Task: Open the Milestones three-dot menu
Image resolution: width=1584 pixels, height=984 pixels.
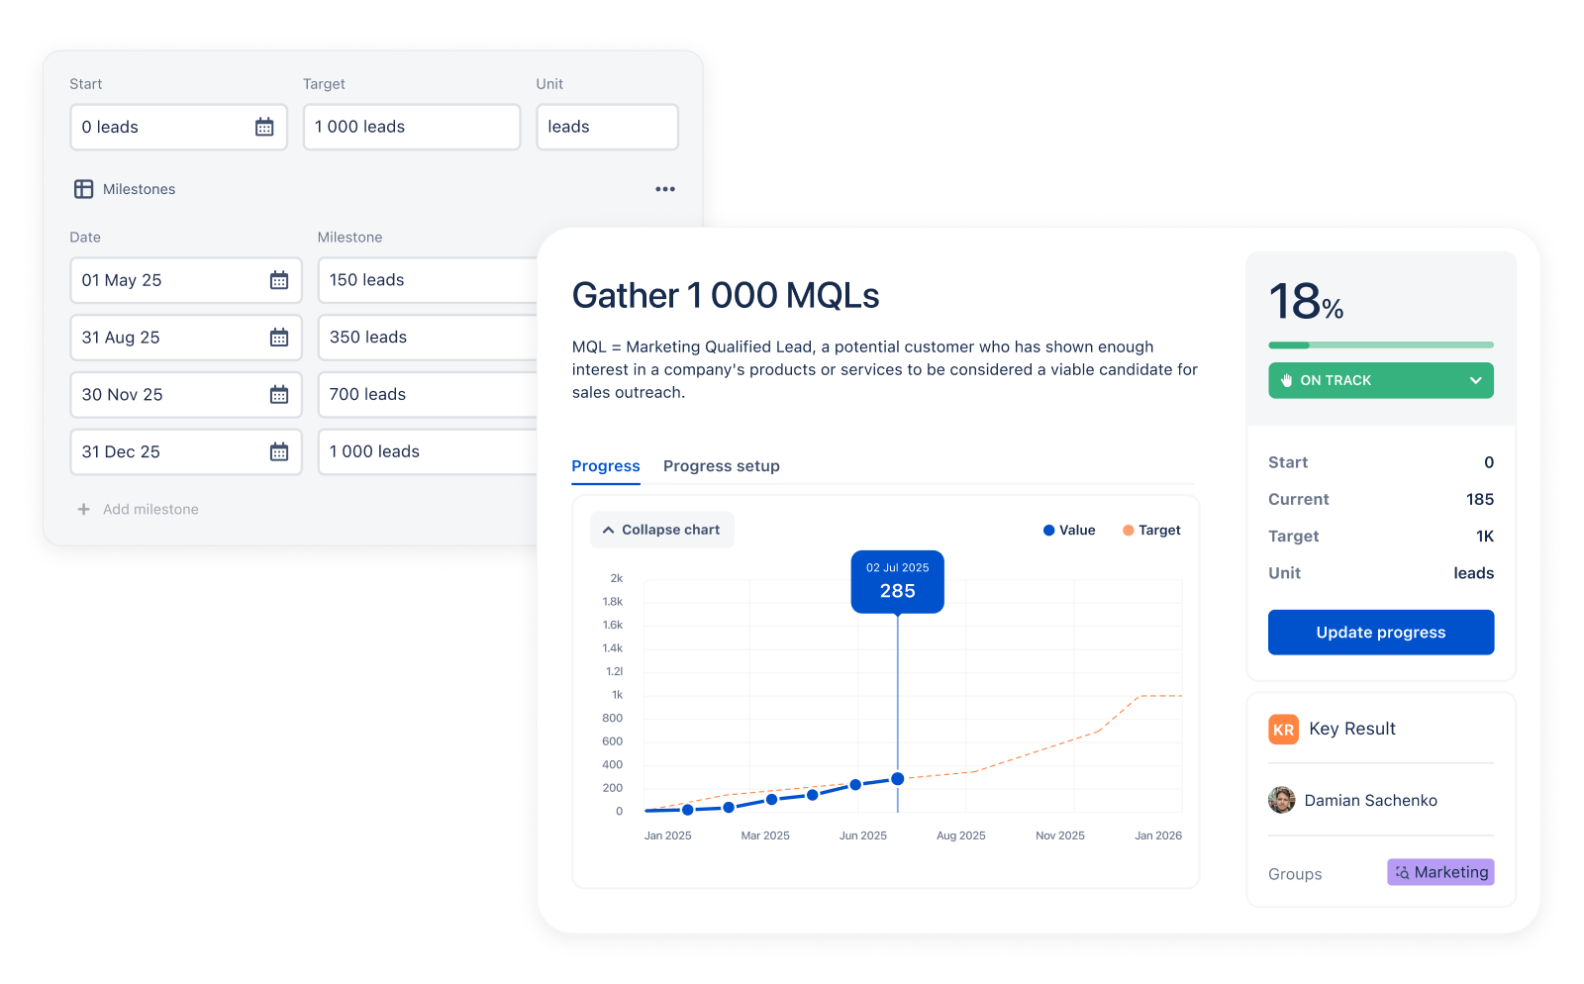Action: pyautogui.click(x=665, y=189)
